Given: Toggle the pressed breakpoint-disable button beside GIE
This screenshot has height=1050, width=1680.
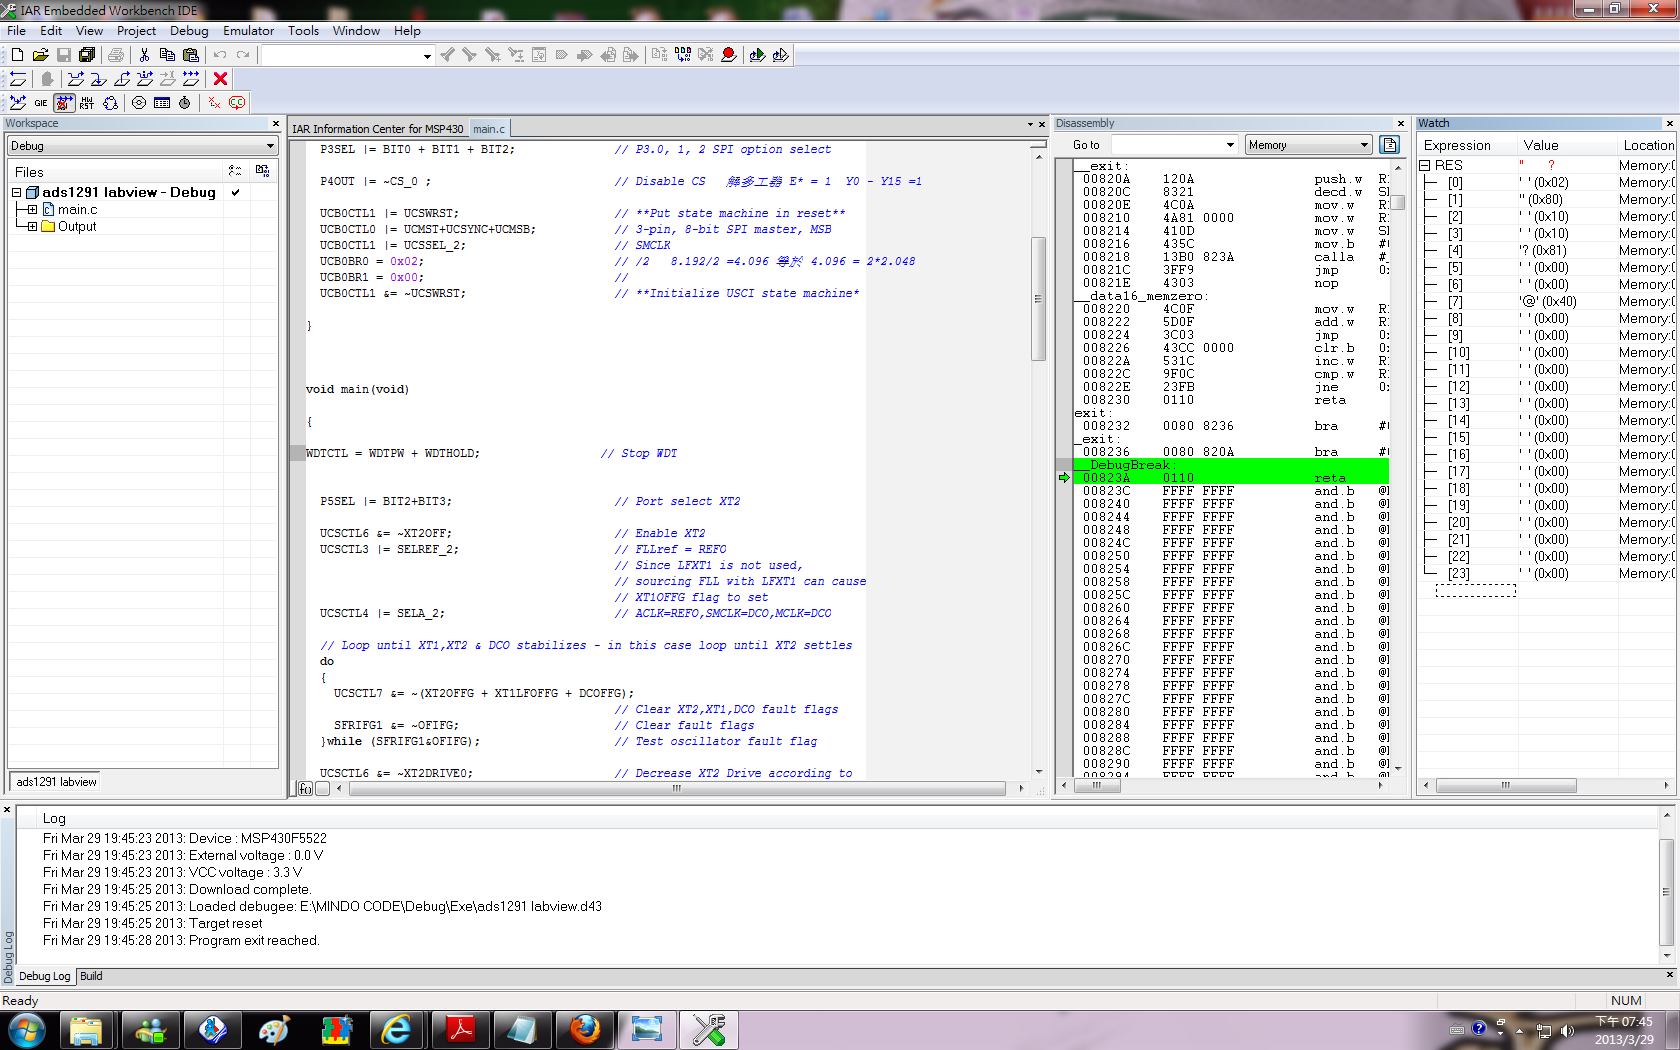Looking at the screenshot, I should [64, 103].
